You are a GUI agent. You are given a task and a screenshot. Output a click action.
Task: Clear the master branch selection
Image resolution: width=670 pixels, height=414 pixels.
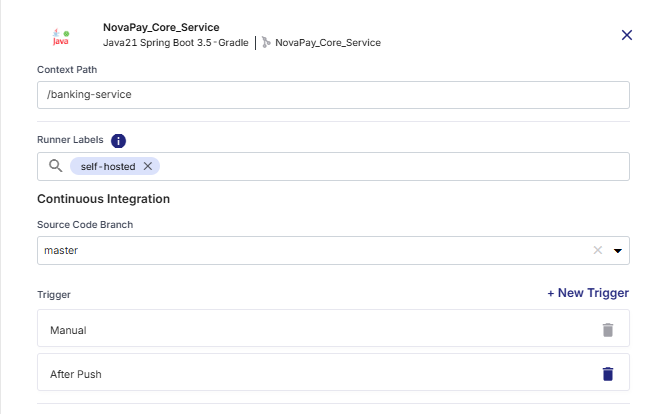[597, 250]
